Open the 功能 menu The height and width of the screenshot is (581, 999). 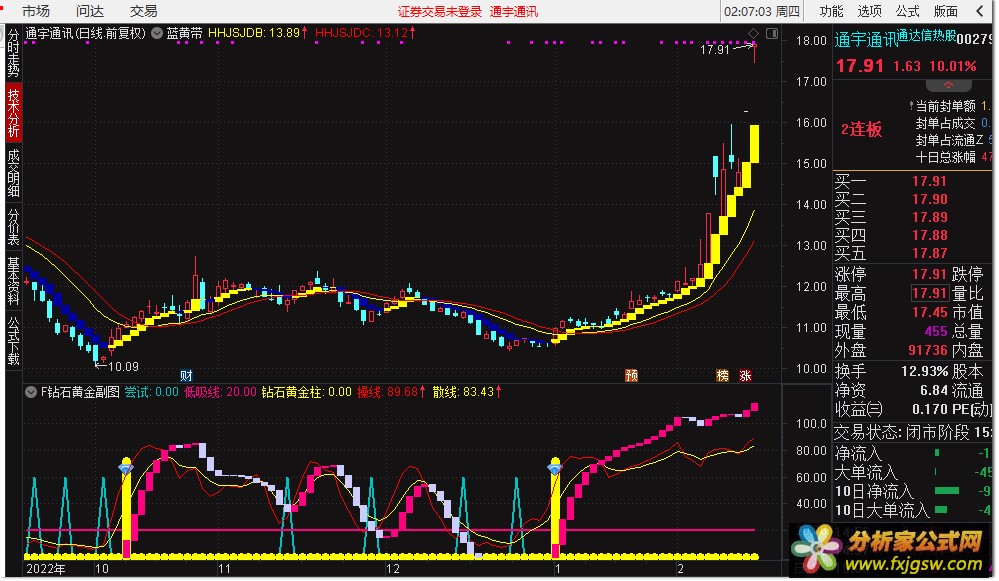831,11
